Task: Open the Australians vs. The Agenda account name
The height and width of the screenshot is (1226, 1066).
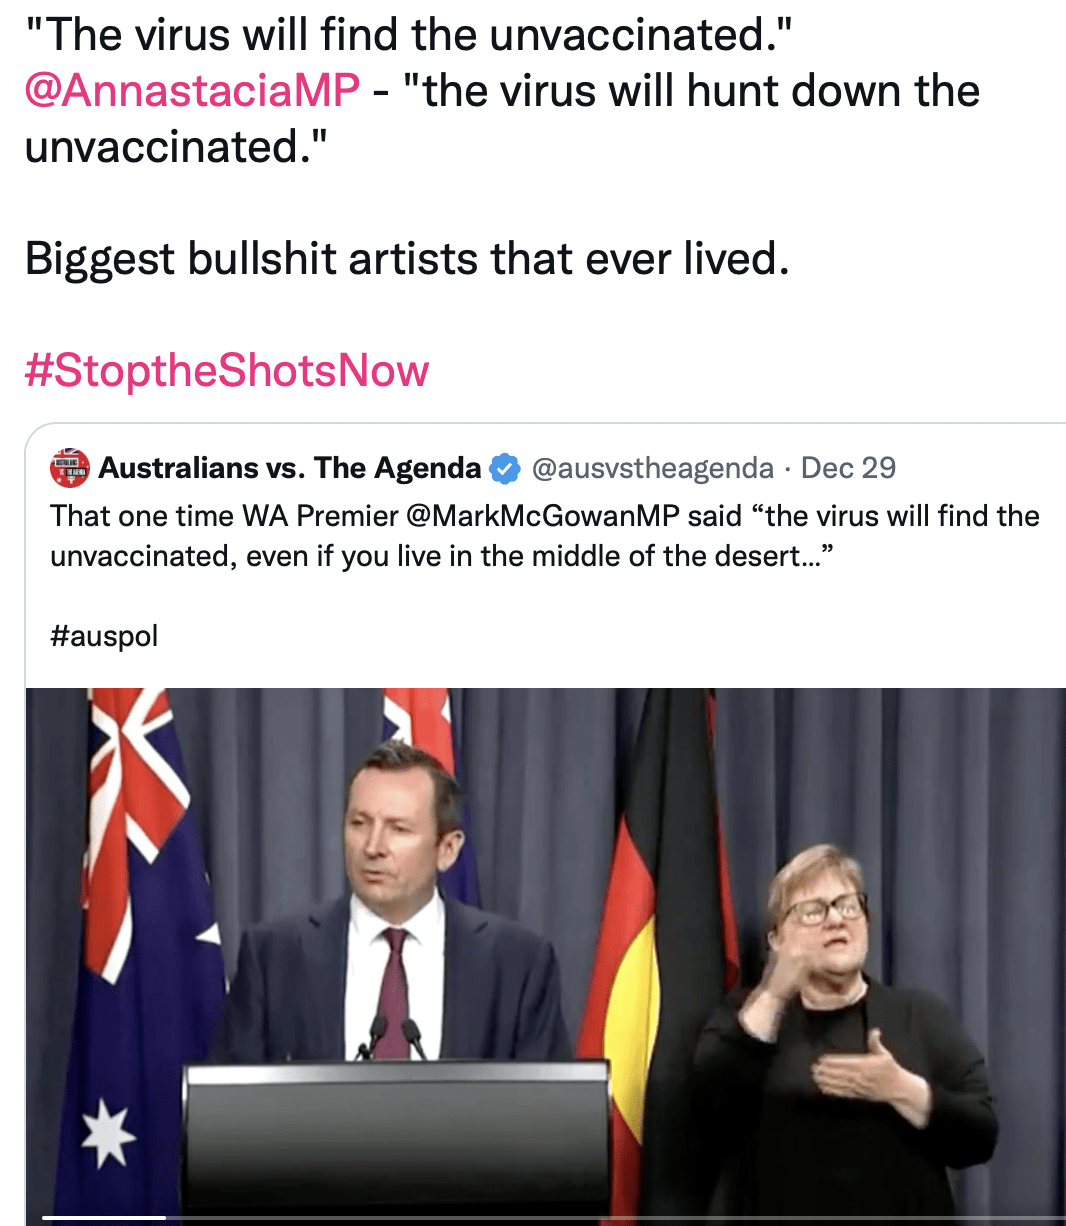Action: 290,468
